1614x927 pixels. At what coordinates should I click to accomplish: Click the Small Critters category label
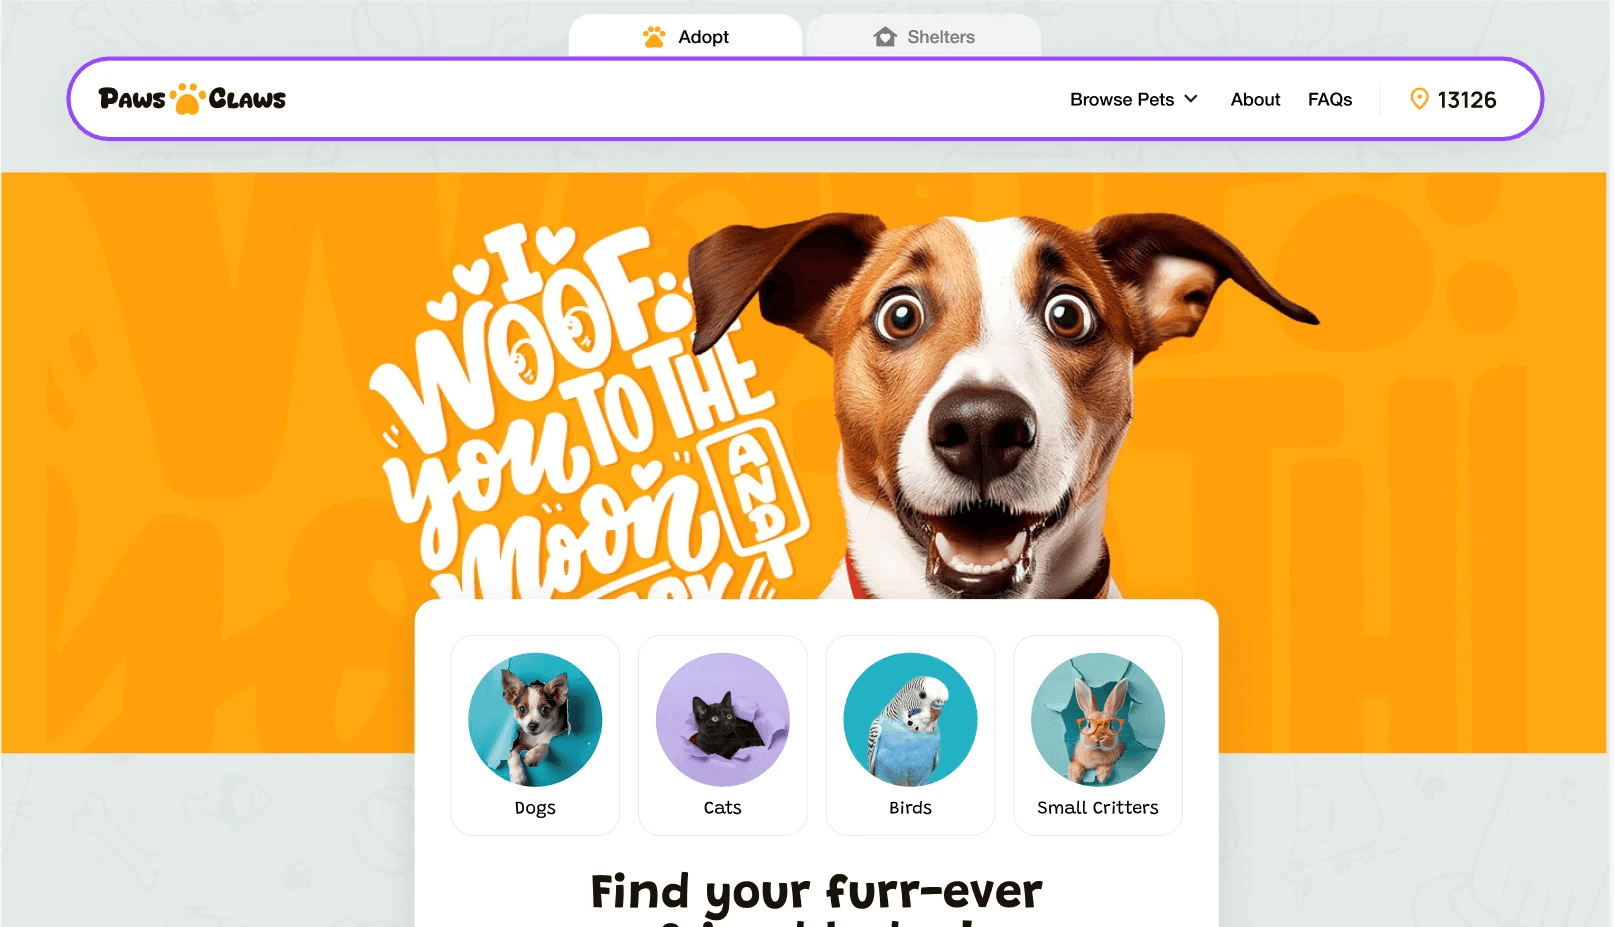pos(1098,807)
